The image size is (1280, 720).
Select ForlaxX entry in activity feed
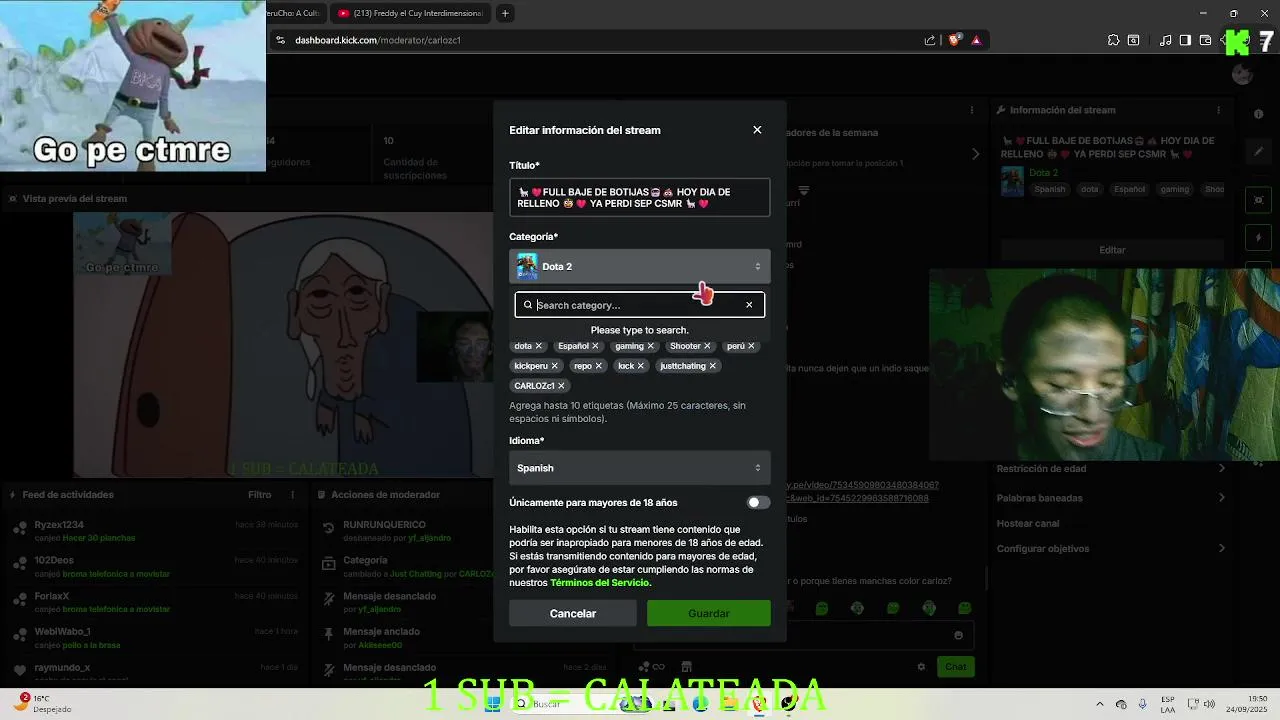click(155, 602)
